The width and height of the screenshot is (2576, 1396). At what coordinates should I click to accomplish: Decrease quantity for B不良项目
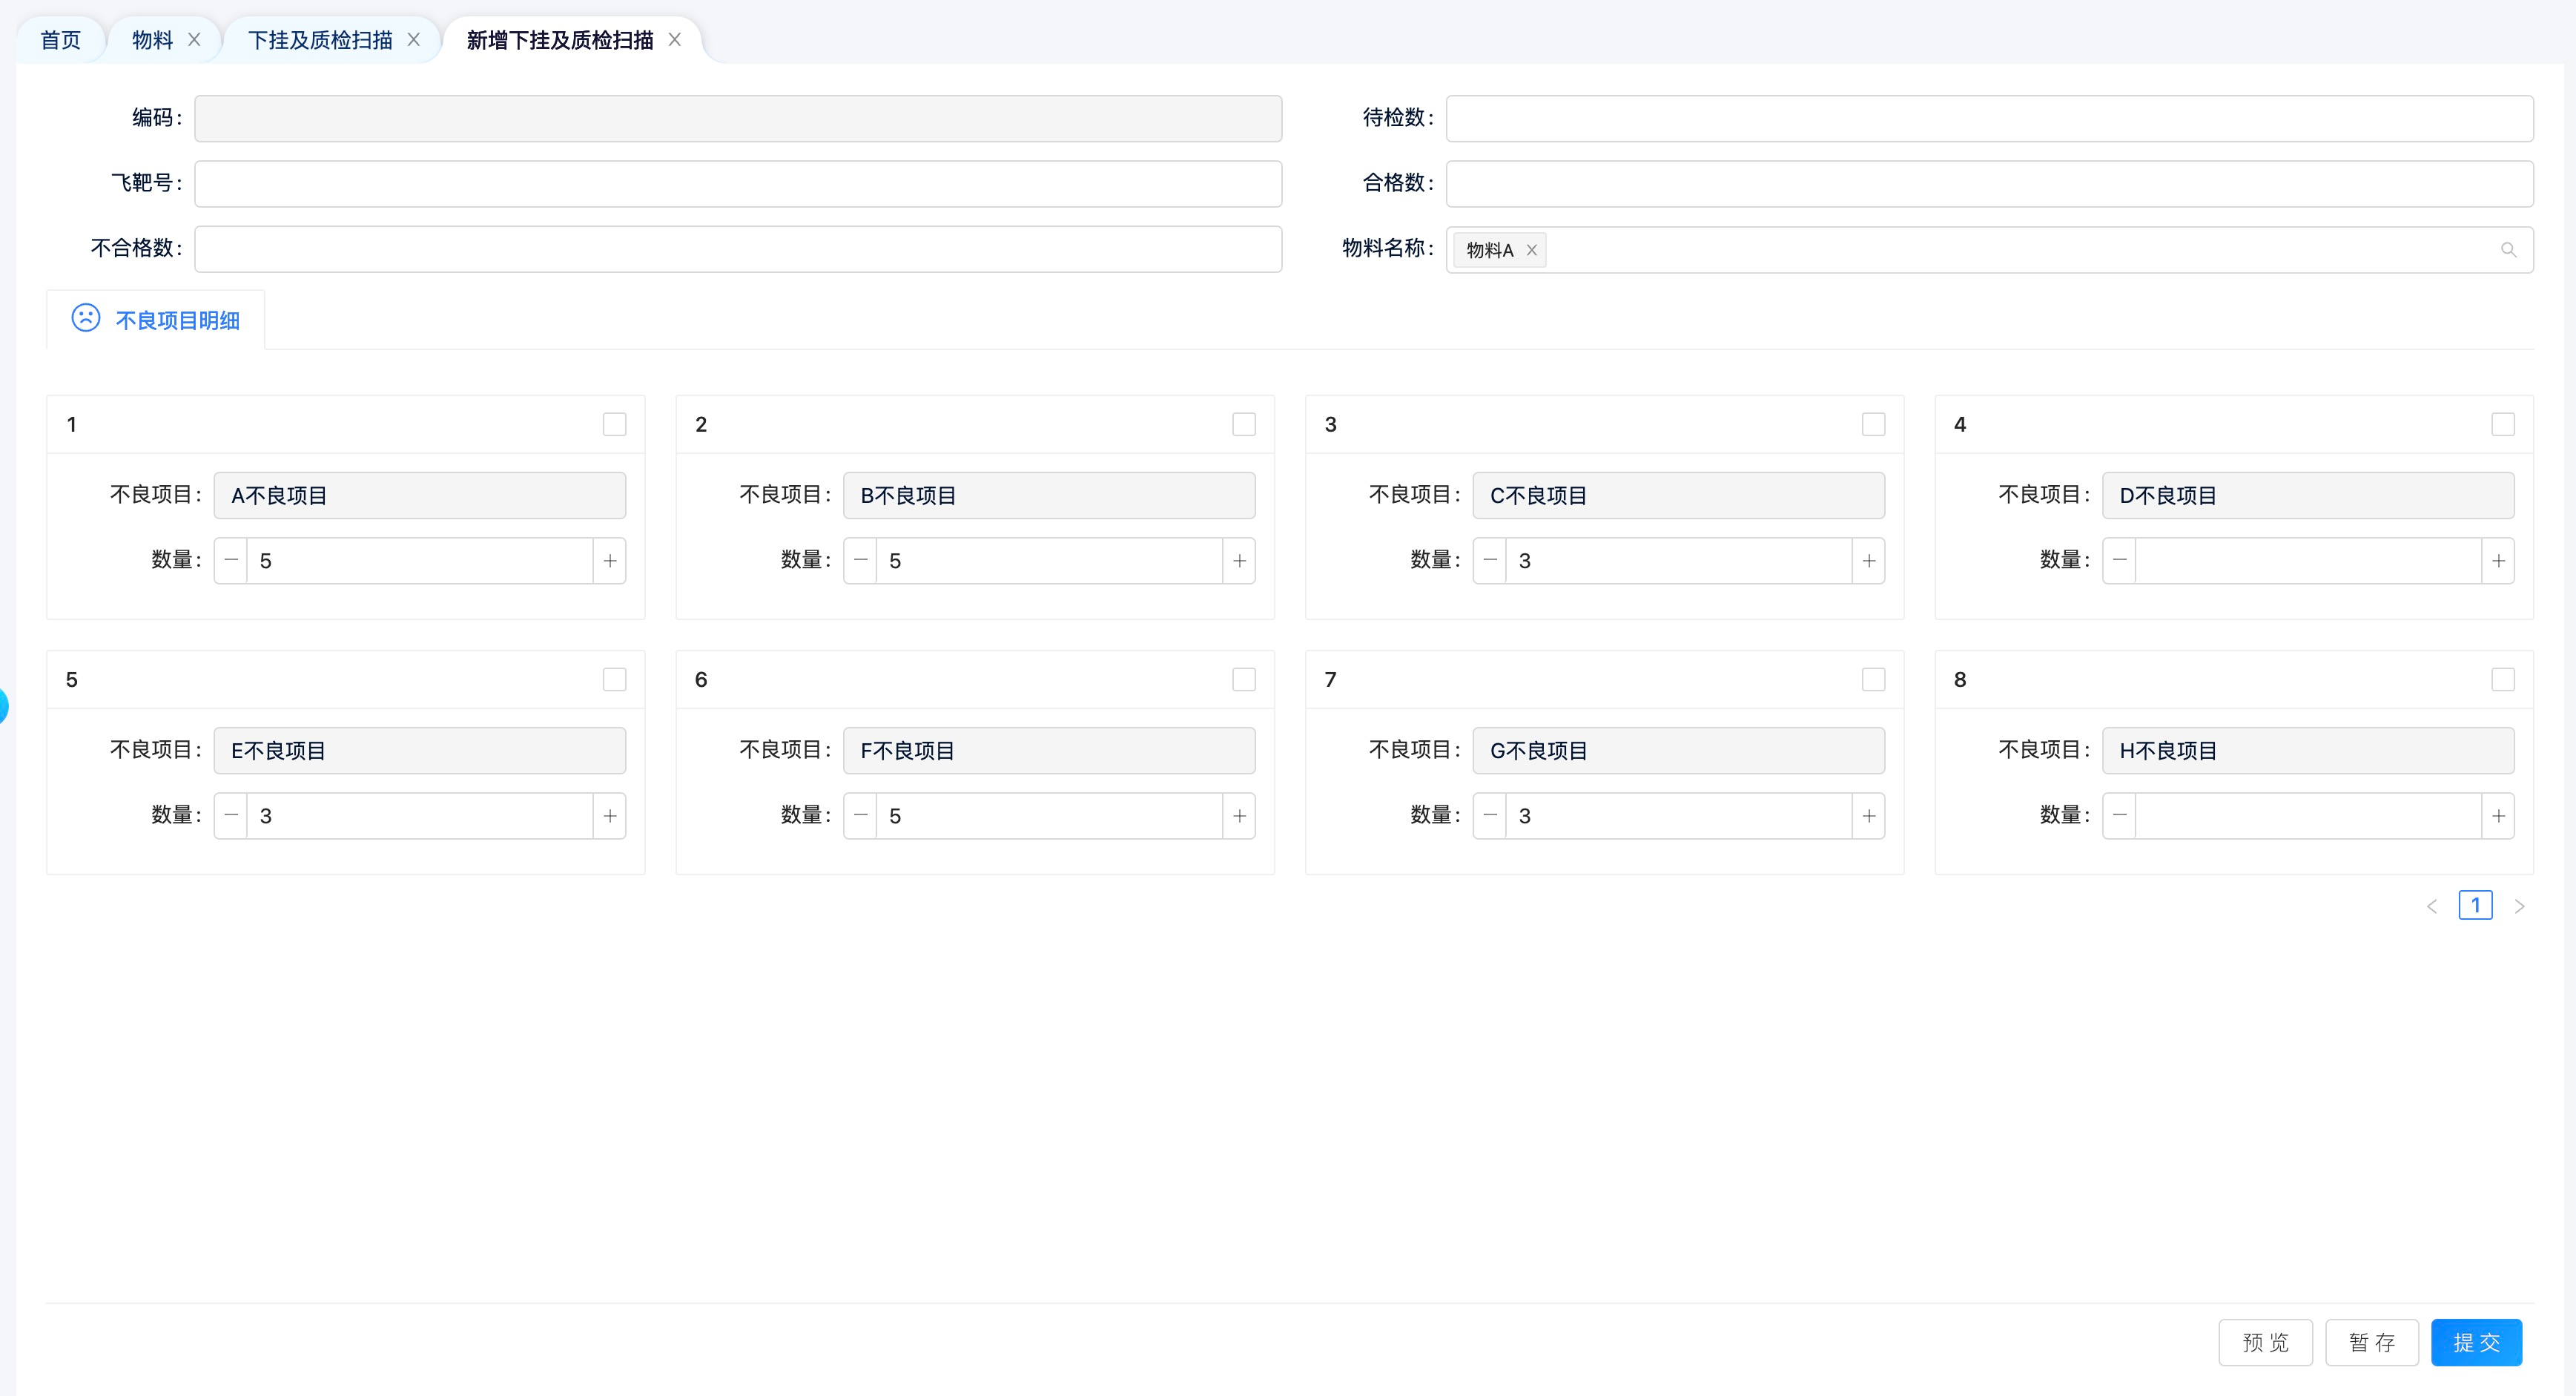pos(860,561)
